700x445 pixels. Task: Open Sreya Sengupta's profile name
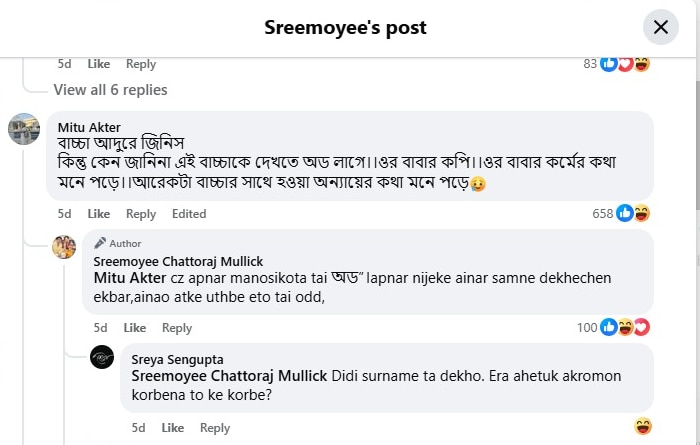178,359
